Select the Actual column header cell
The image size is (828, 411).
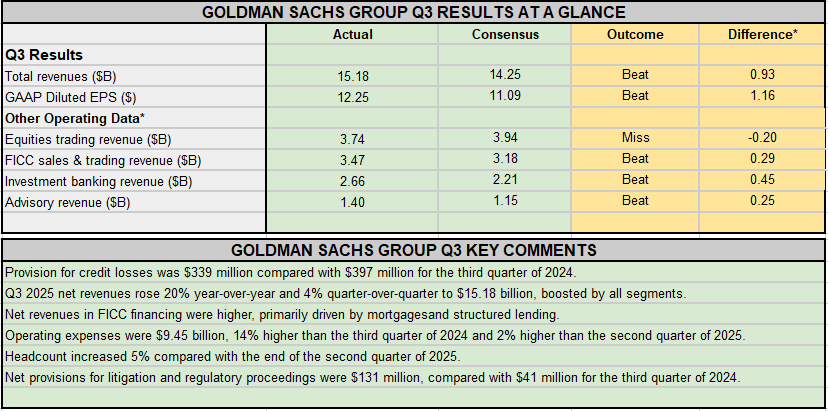point(352,34)
